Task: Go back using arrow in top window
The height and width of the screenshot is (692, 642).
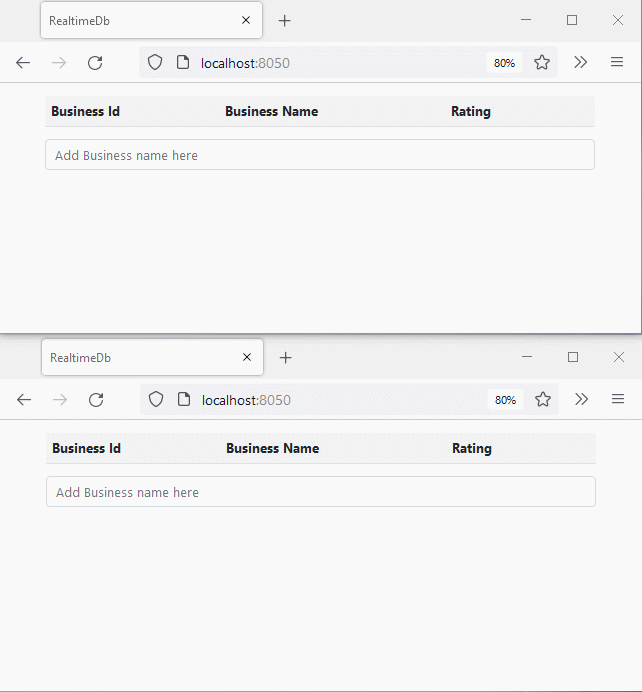Action: [x=23, y=63]
